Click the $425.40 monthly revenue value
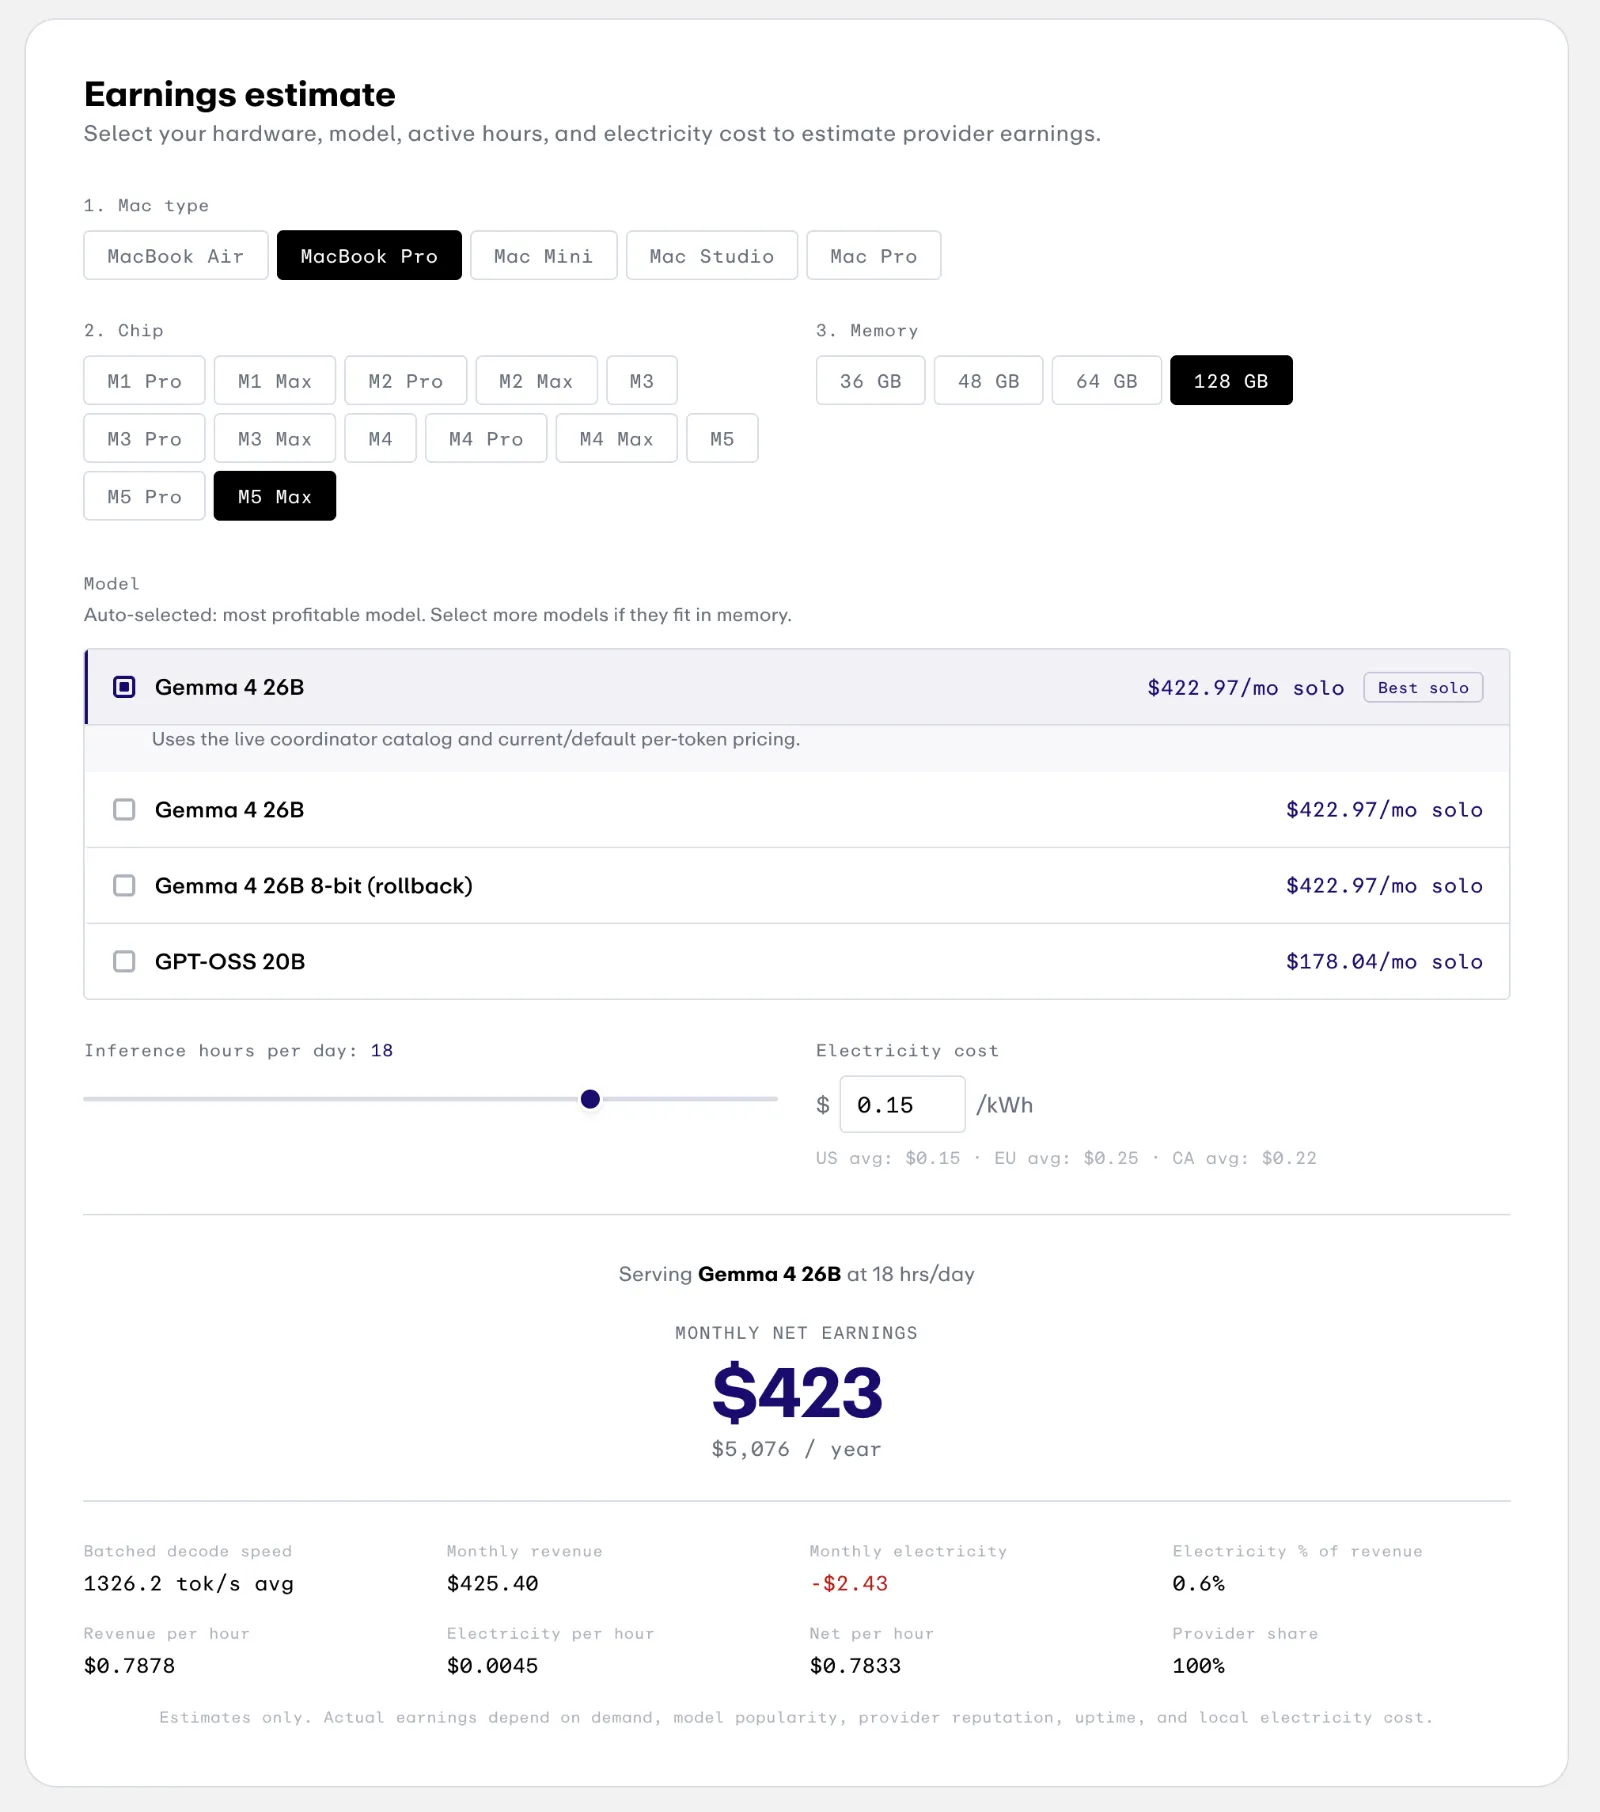Viewport: 1600px width, 1812px height. [493, 1584]
